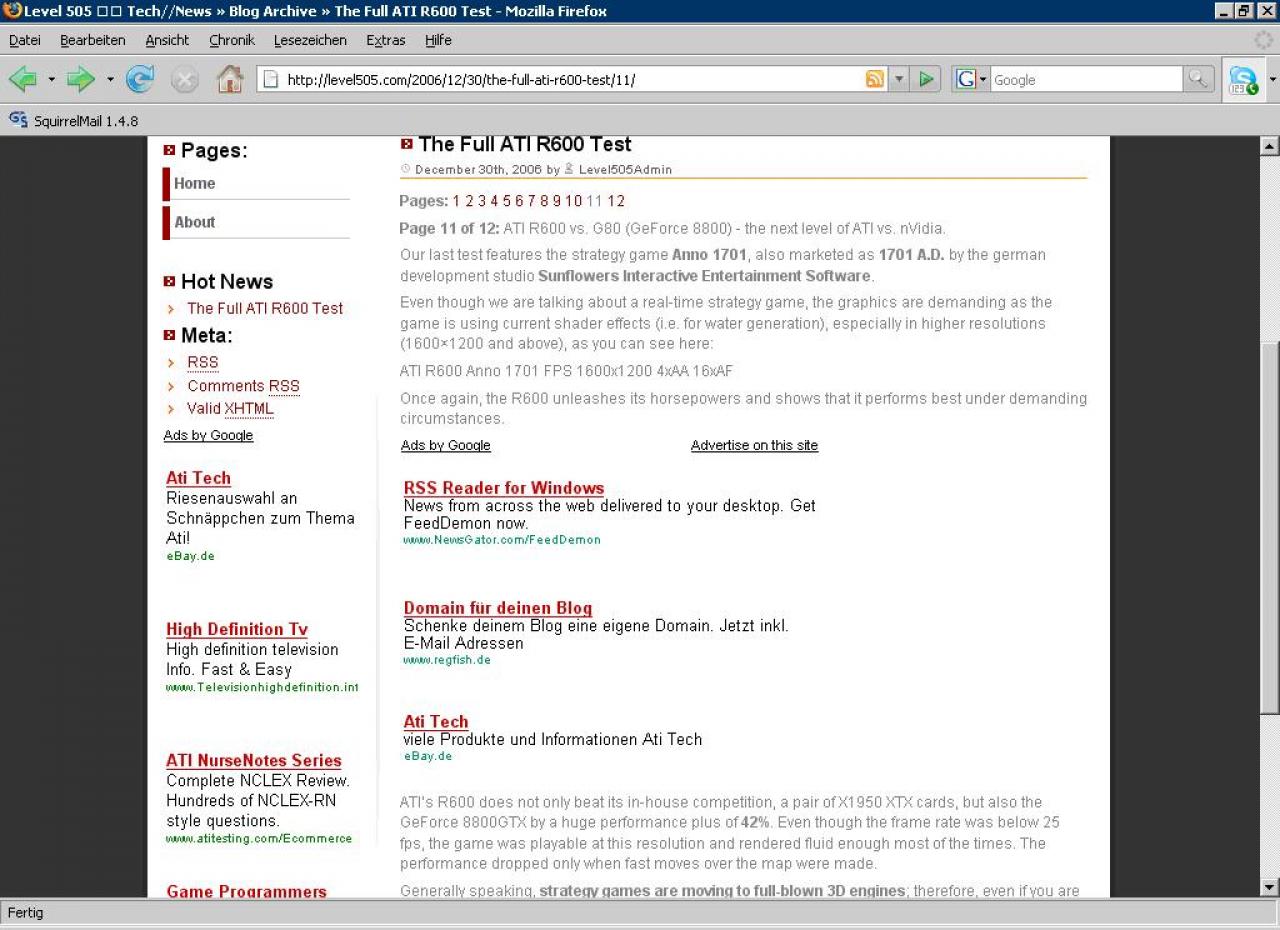This screenshot has width=1280, height=930.
Task: Click the date December 30th, 2006
Action: click(478, 170)
